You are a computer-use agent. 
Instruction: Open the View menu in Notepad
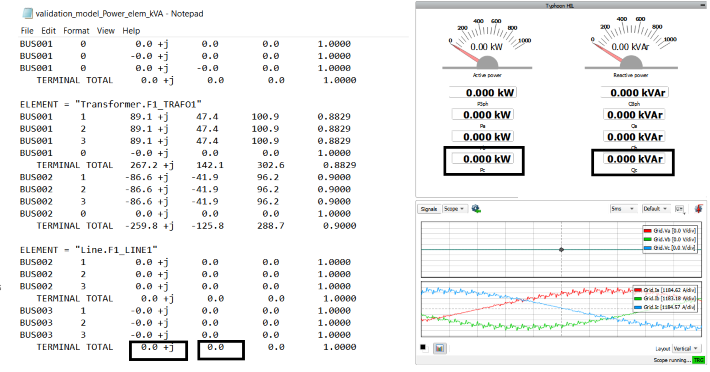[106, 31]
